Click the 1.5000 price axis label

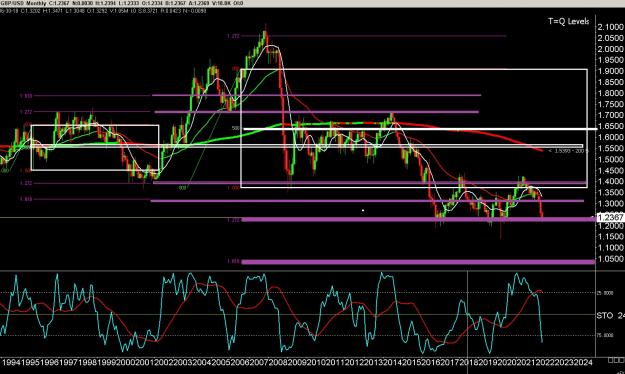[611, 159]
